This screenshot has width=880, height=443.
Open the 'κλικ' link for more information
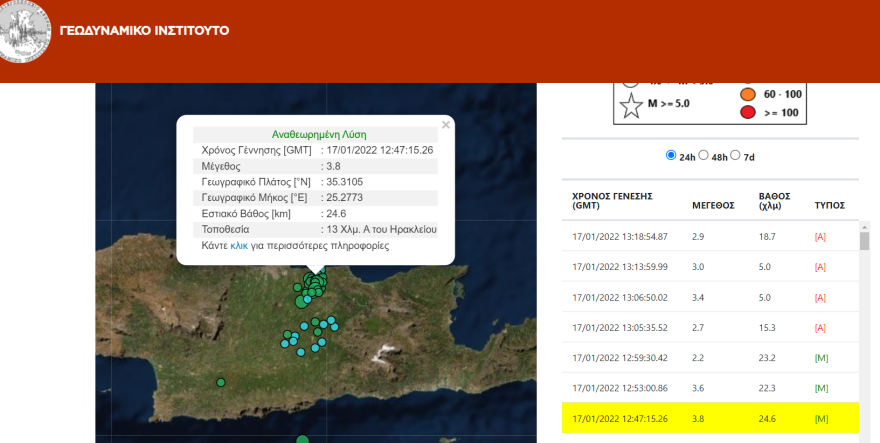(x=239, y=245)
